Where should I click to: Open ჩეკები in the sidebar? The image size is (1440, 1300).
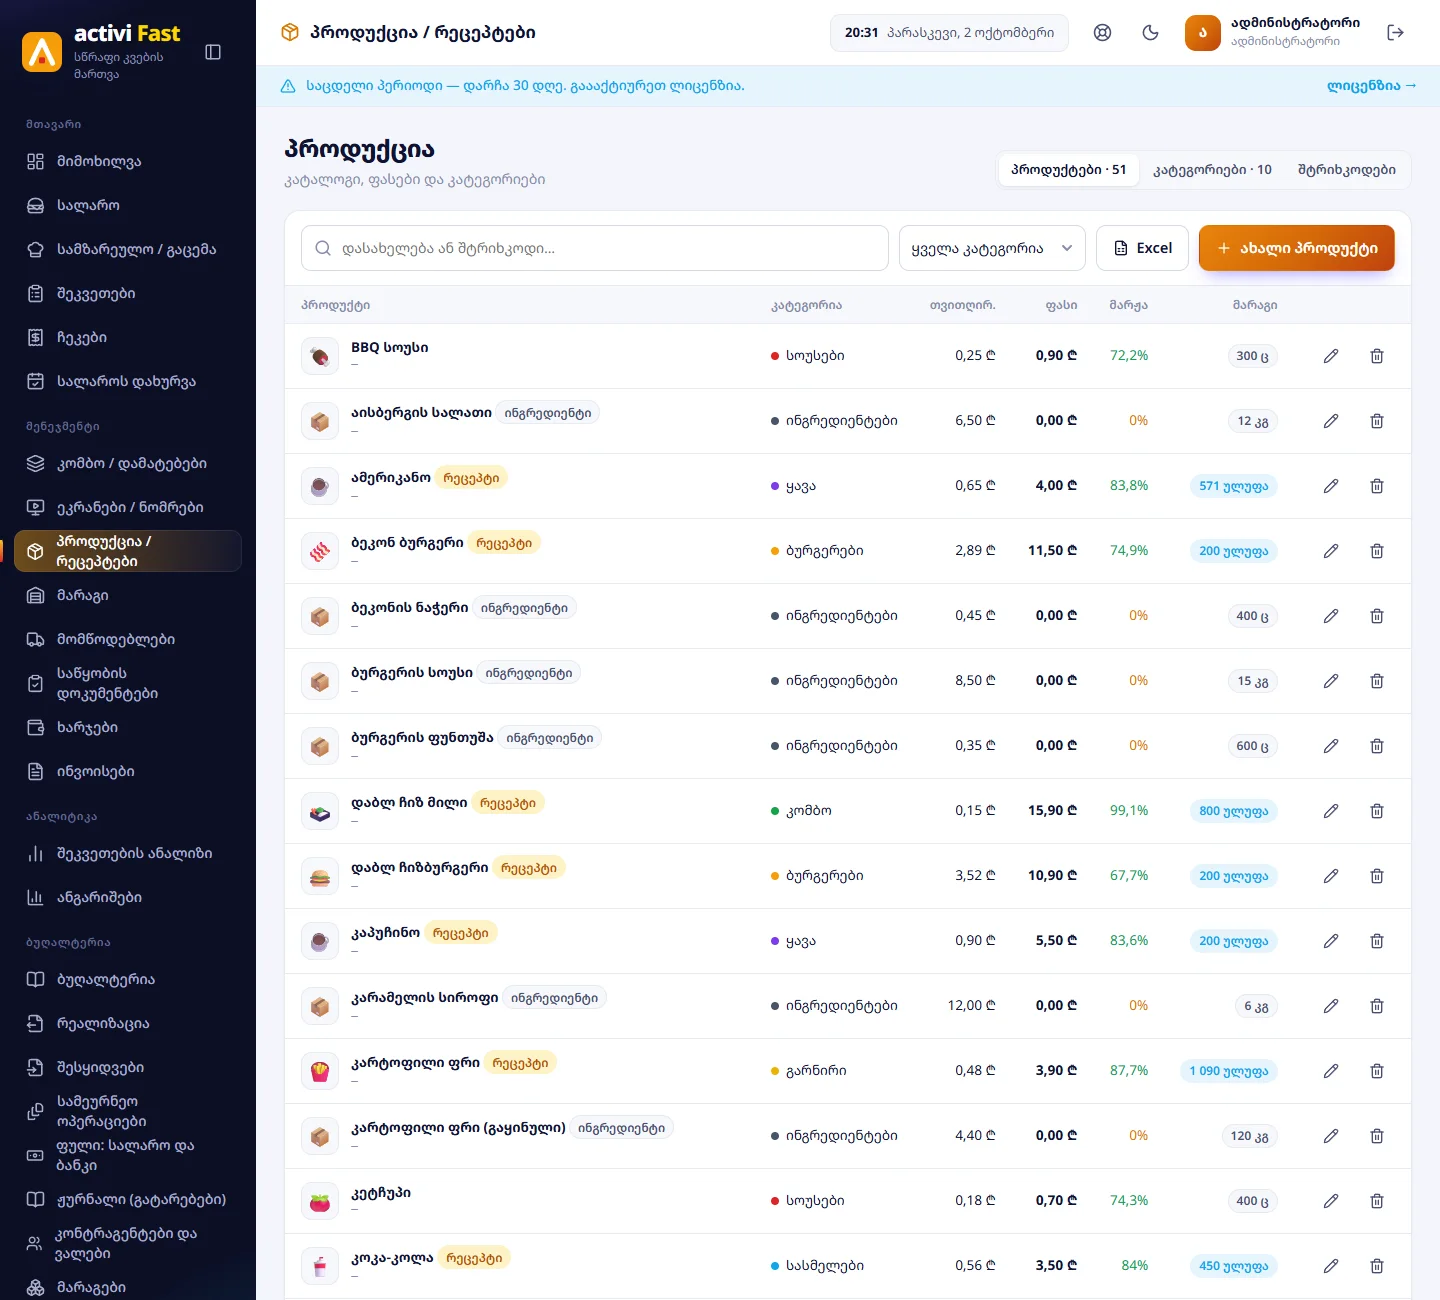click(128, 337)
